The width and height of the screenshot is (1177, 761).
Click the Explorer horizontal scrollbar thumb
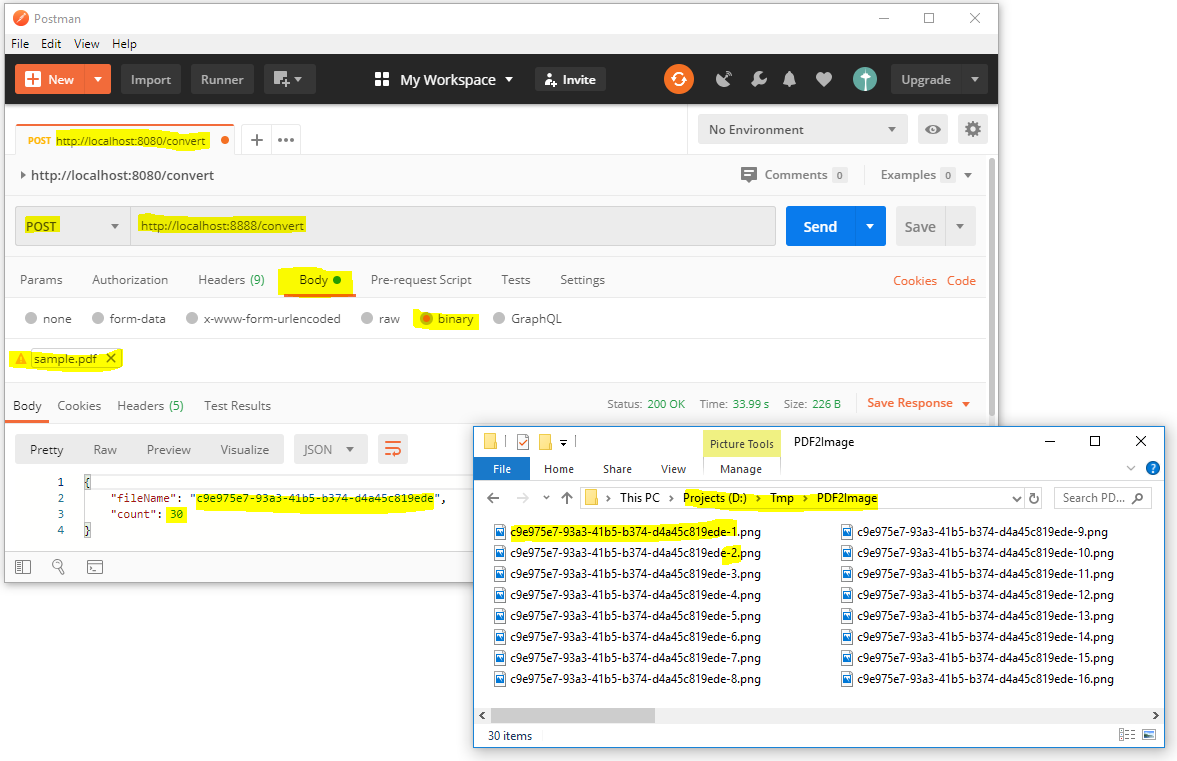click(x=573, y=715)
